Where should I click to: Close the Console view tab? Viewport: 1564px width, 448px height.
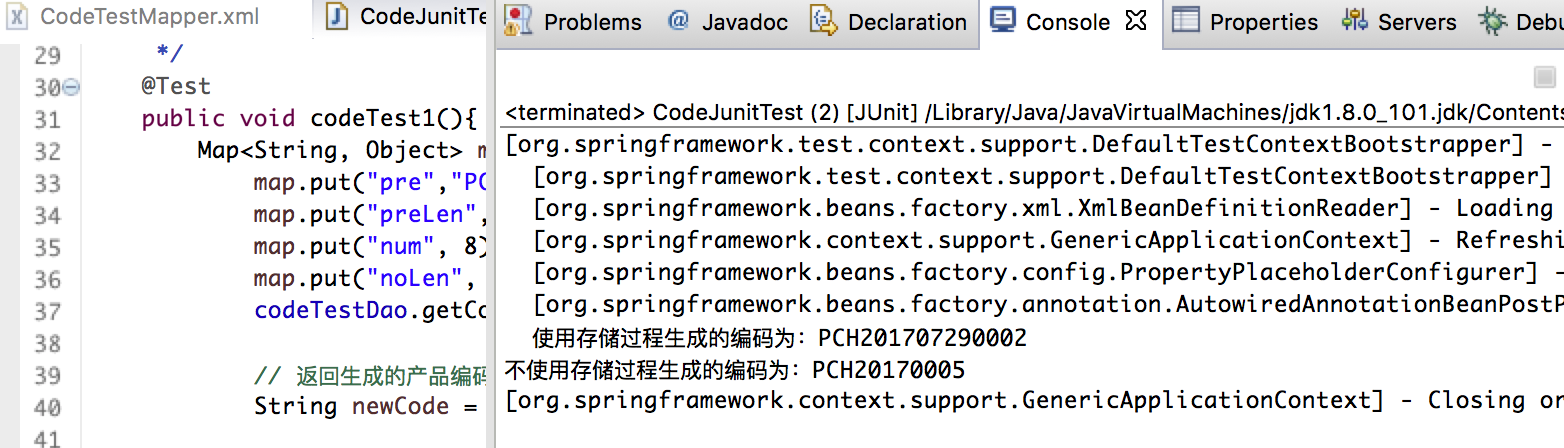pos(1135,20)
